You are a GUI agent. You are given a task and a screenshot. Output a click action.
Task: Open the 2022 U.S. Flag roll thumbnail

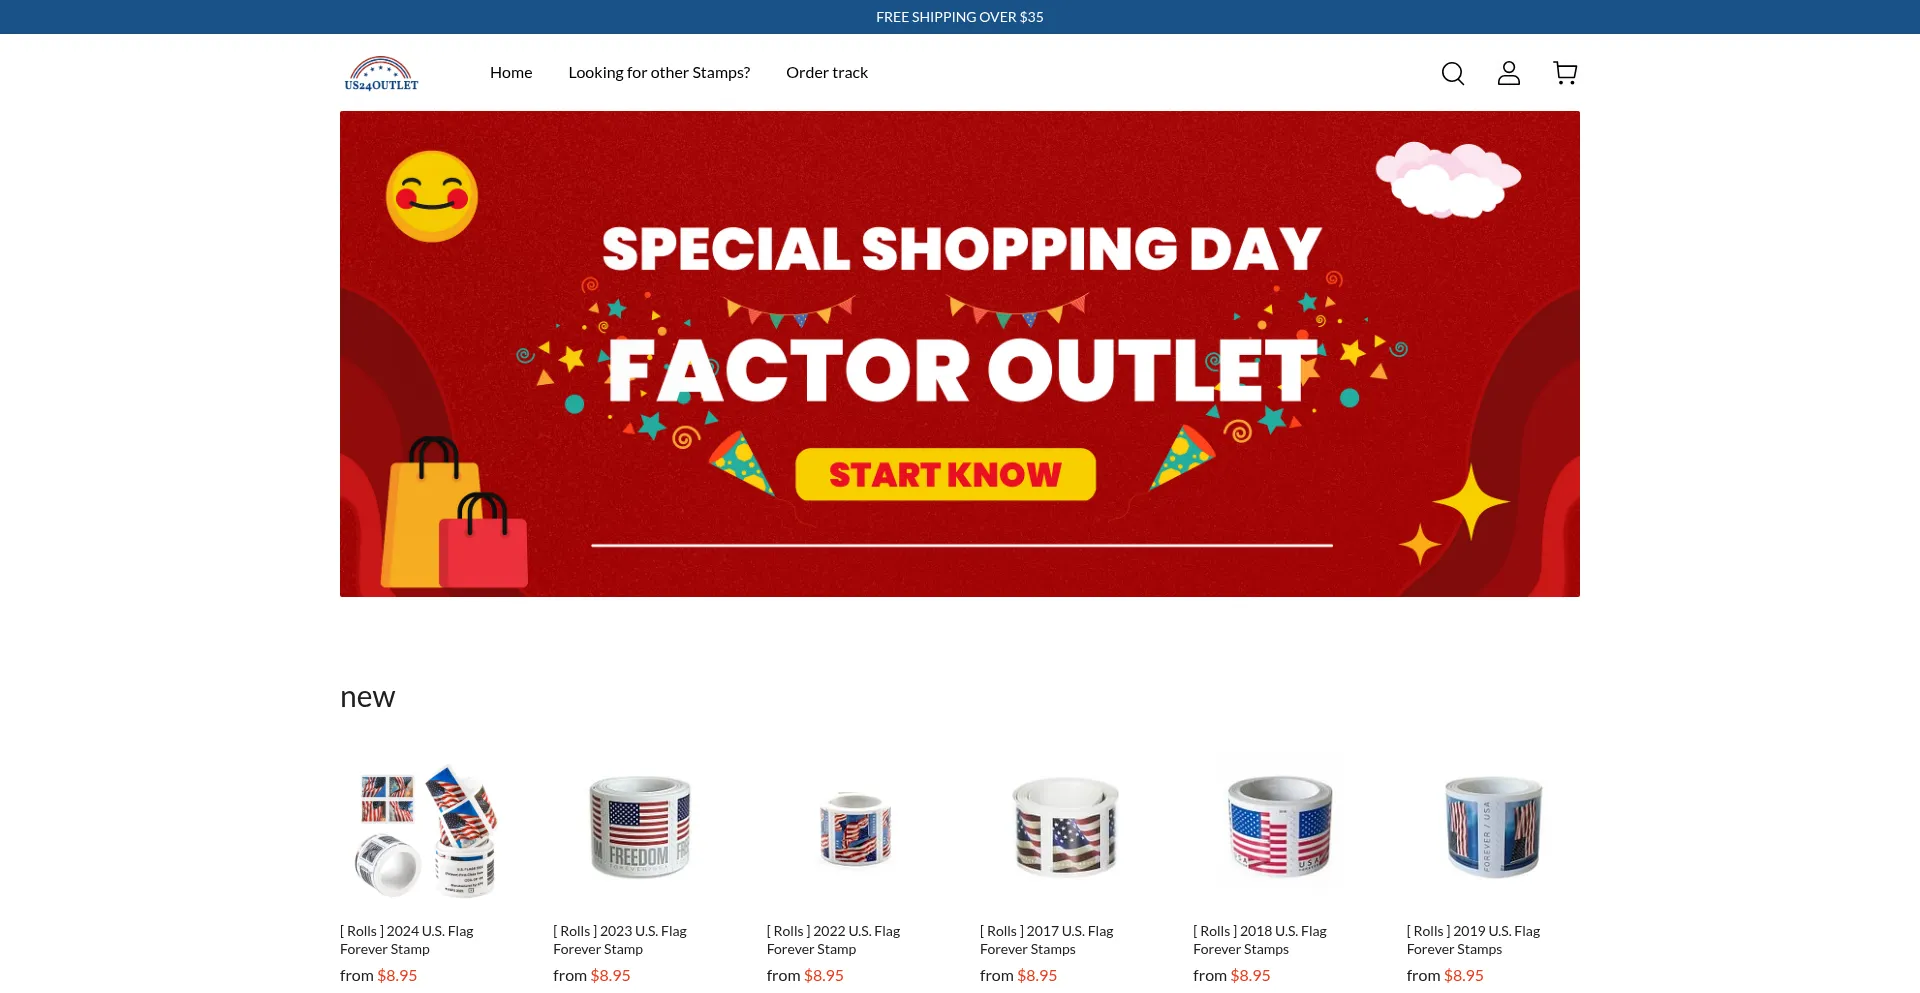854,831
